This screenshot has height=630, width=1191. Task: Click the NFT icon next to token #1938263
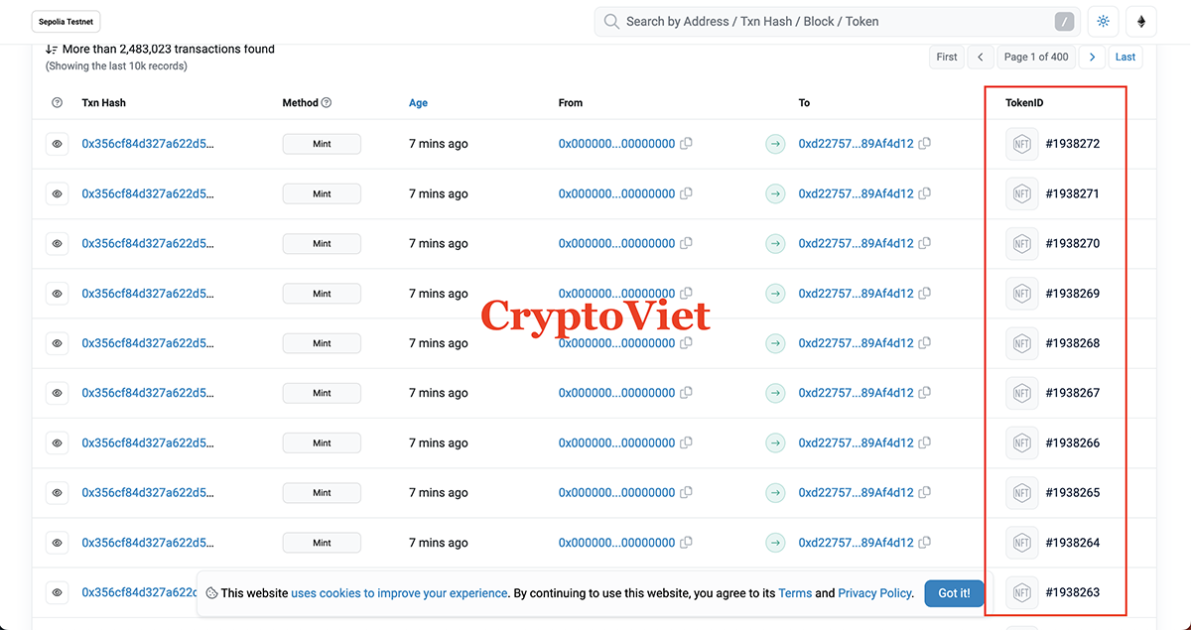pos(1021,592)
